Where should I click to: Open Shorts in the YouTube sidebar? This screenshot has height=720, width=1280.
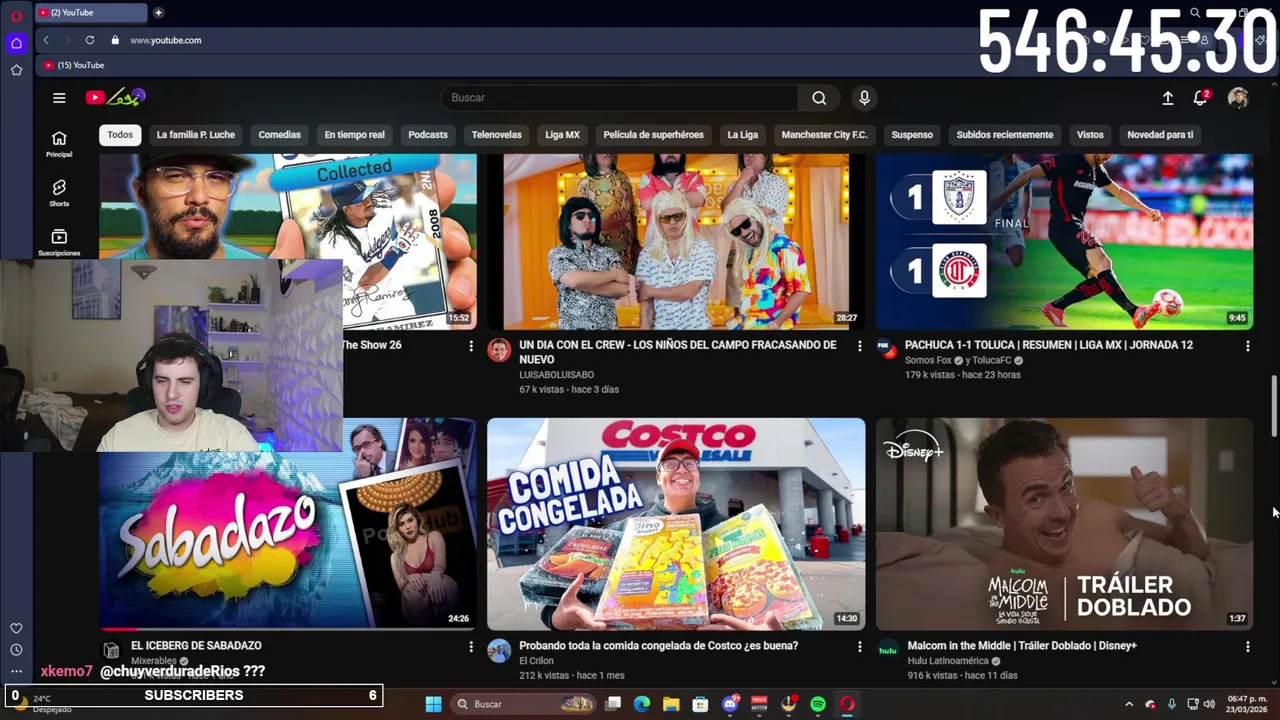click(x=59, y=193)
